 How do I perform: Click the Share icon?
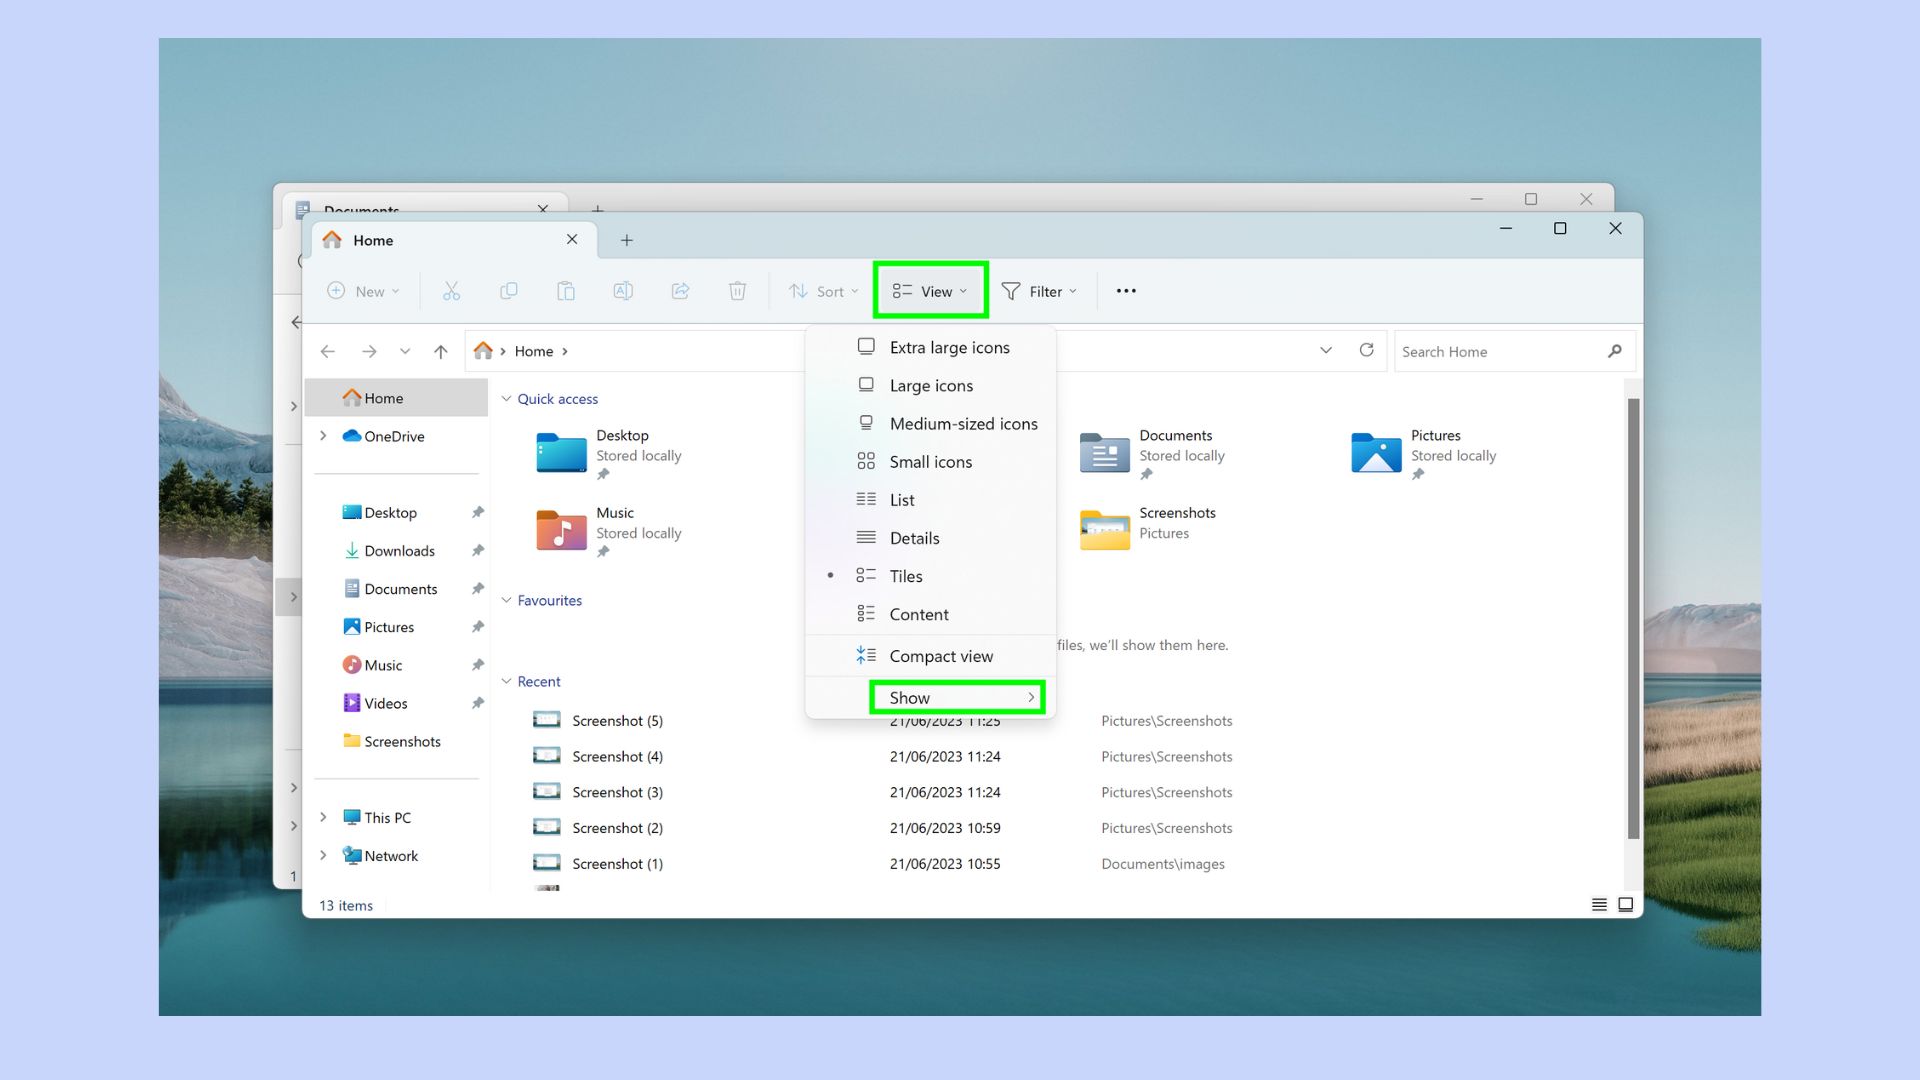coord(680,291)
